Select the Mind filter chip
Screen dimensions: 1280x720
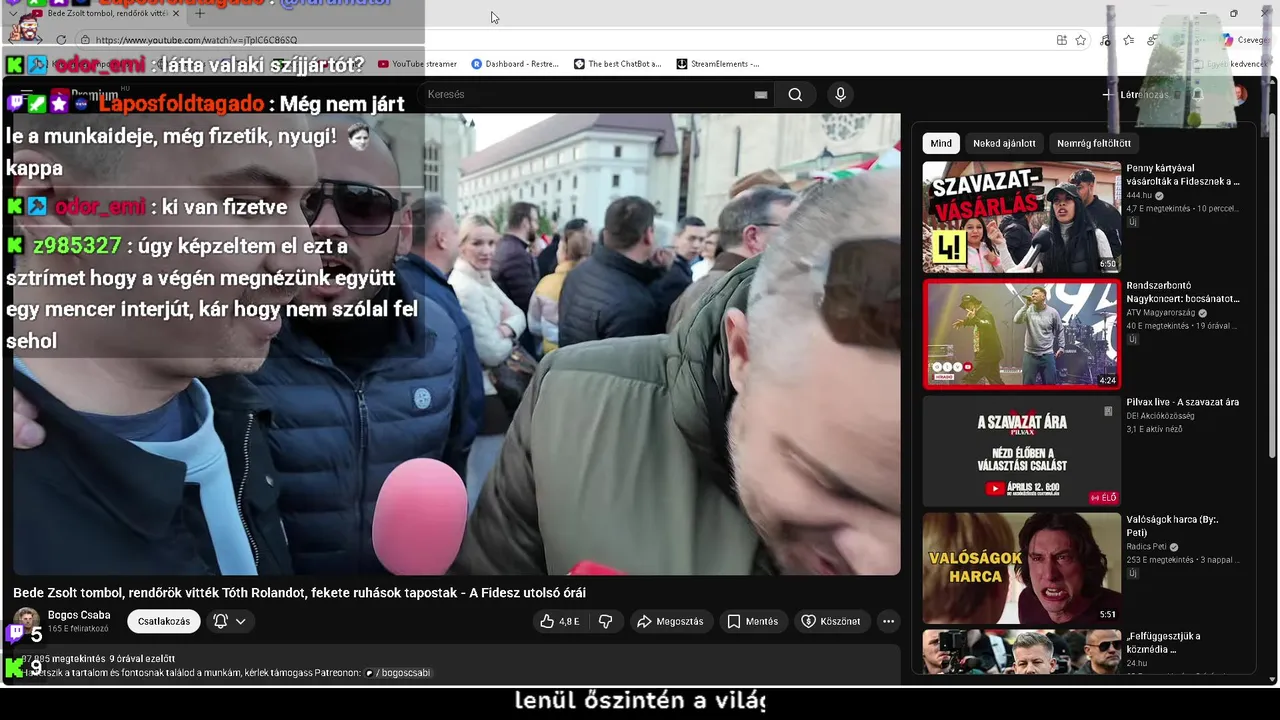pos(941,143)
